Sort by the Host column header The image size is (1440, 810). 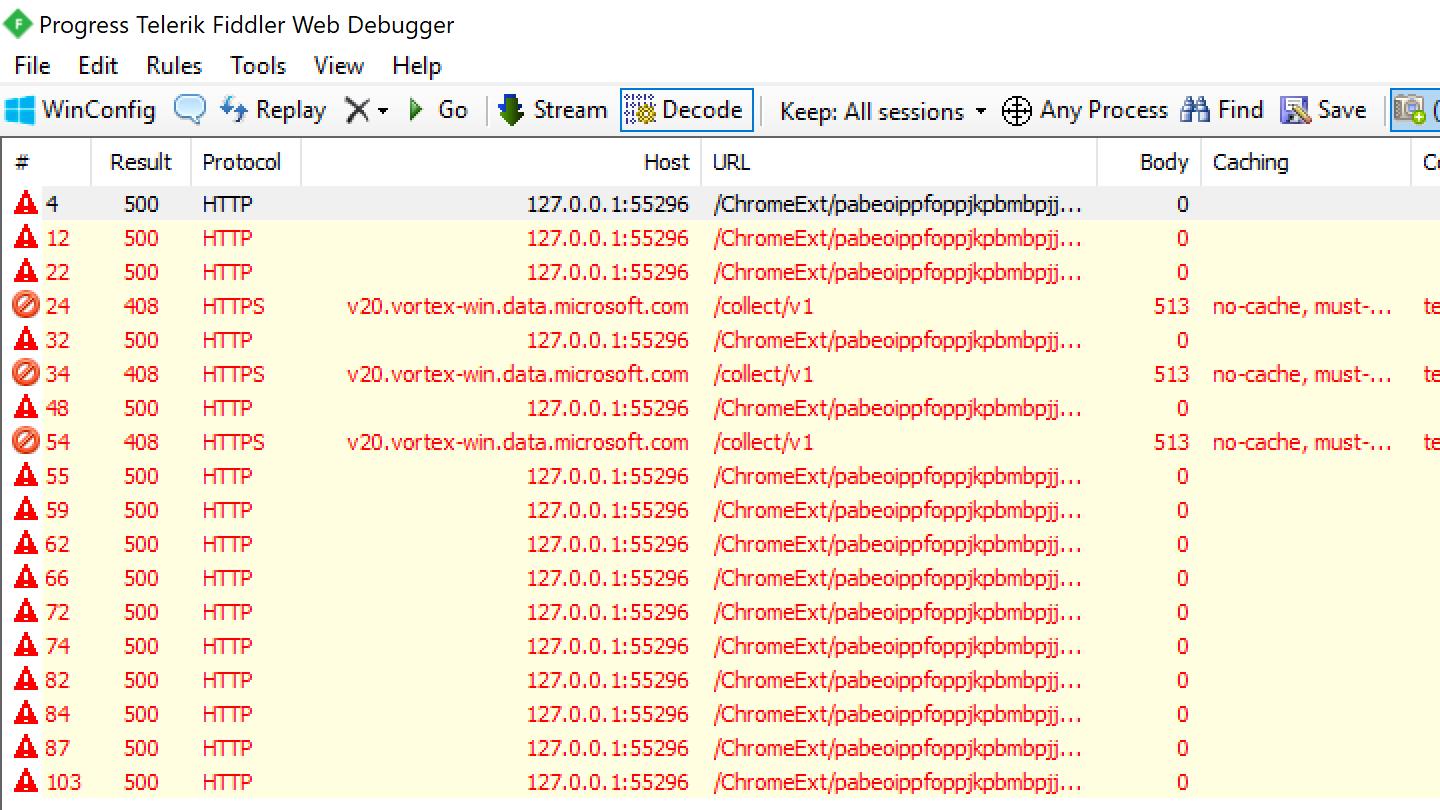click(x=665, y=162)
